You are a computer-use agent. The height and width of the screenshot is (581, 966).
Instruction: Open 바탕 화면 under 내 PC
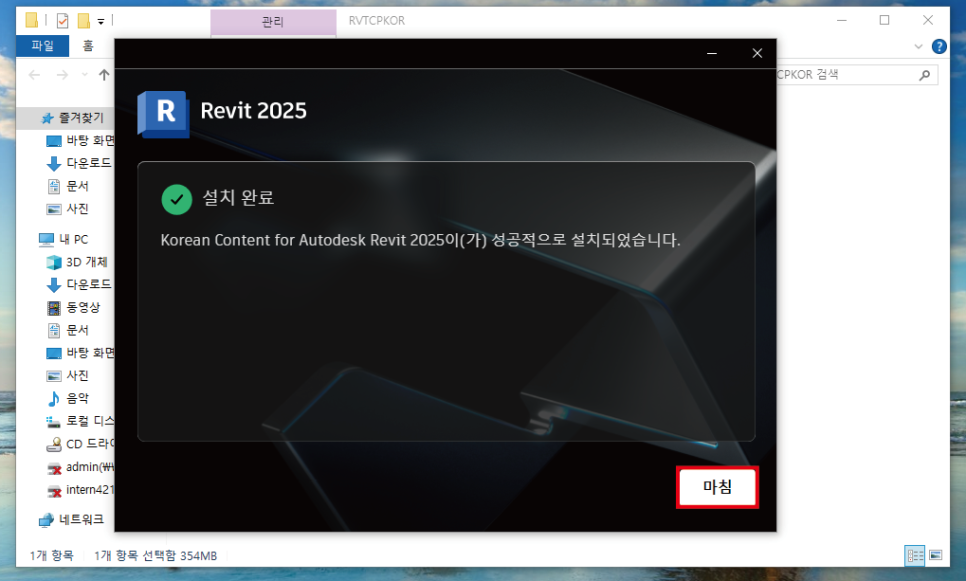80,353
